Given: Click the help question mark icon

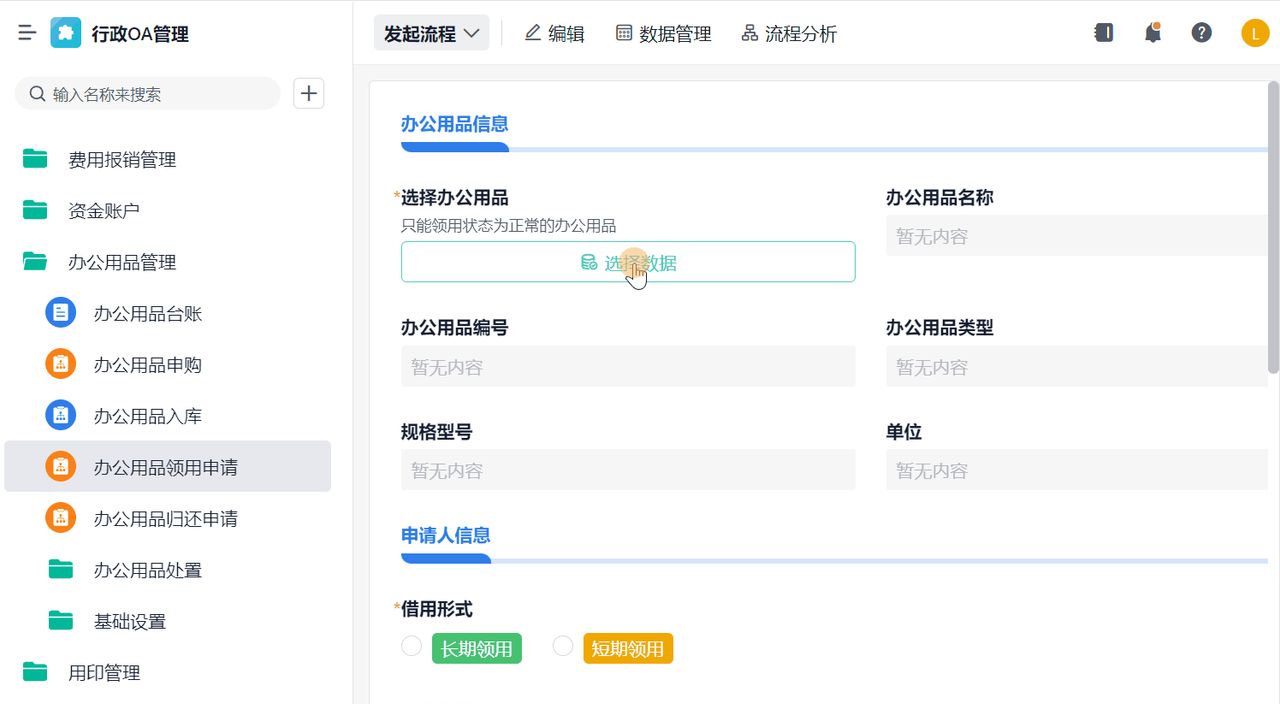Looking at the screenshot, I should click(x=1201, y=32).
